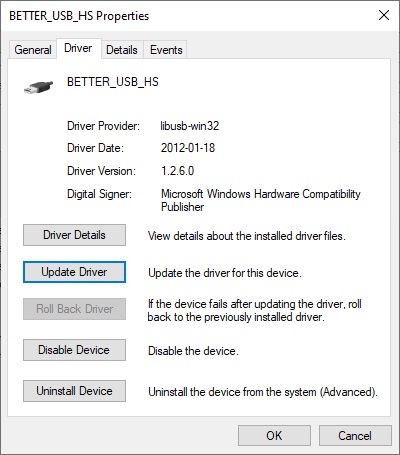Viewport: 400px width, 455px height.
Task: Click the BETTER_USB_HS device name beside icon
Action: 113,82
